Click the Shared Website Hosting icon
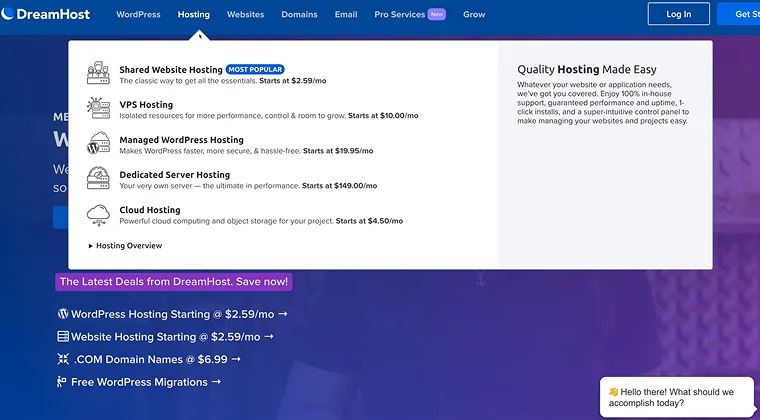Viewport: 760px width, 420px height. pos(98,74)
